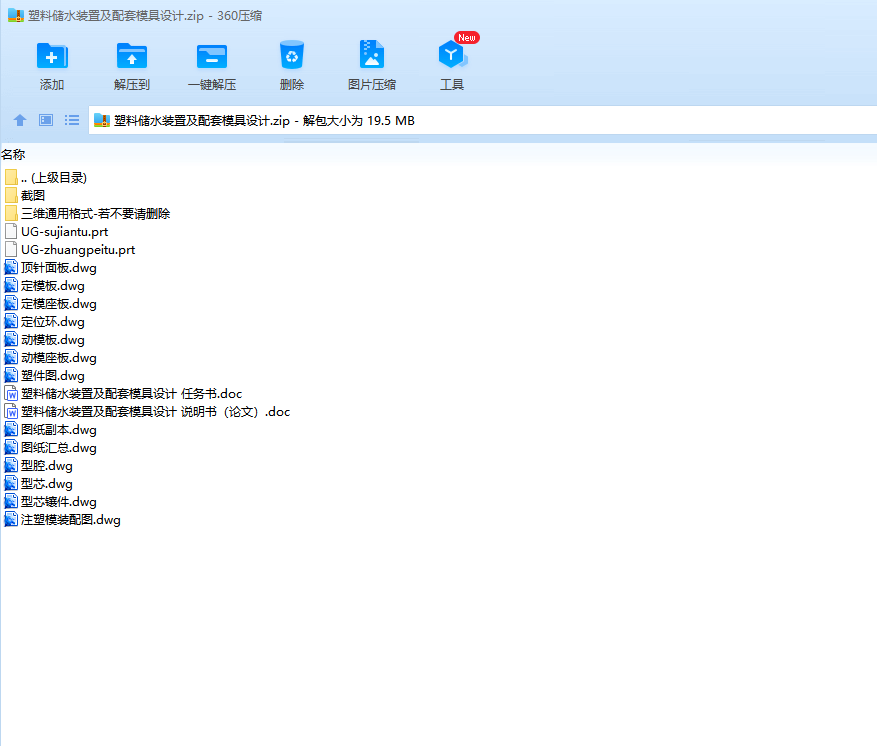
Task: Click the 360压缩 title bar app icon
Action: (16, 15)
